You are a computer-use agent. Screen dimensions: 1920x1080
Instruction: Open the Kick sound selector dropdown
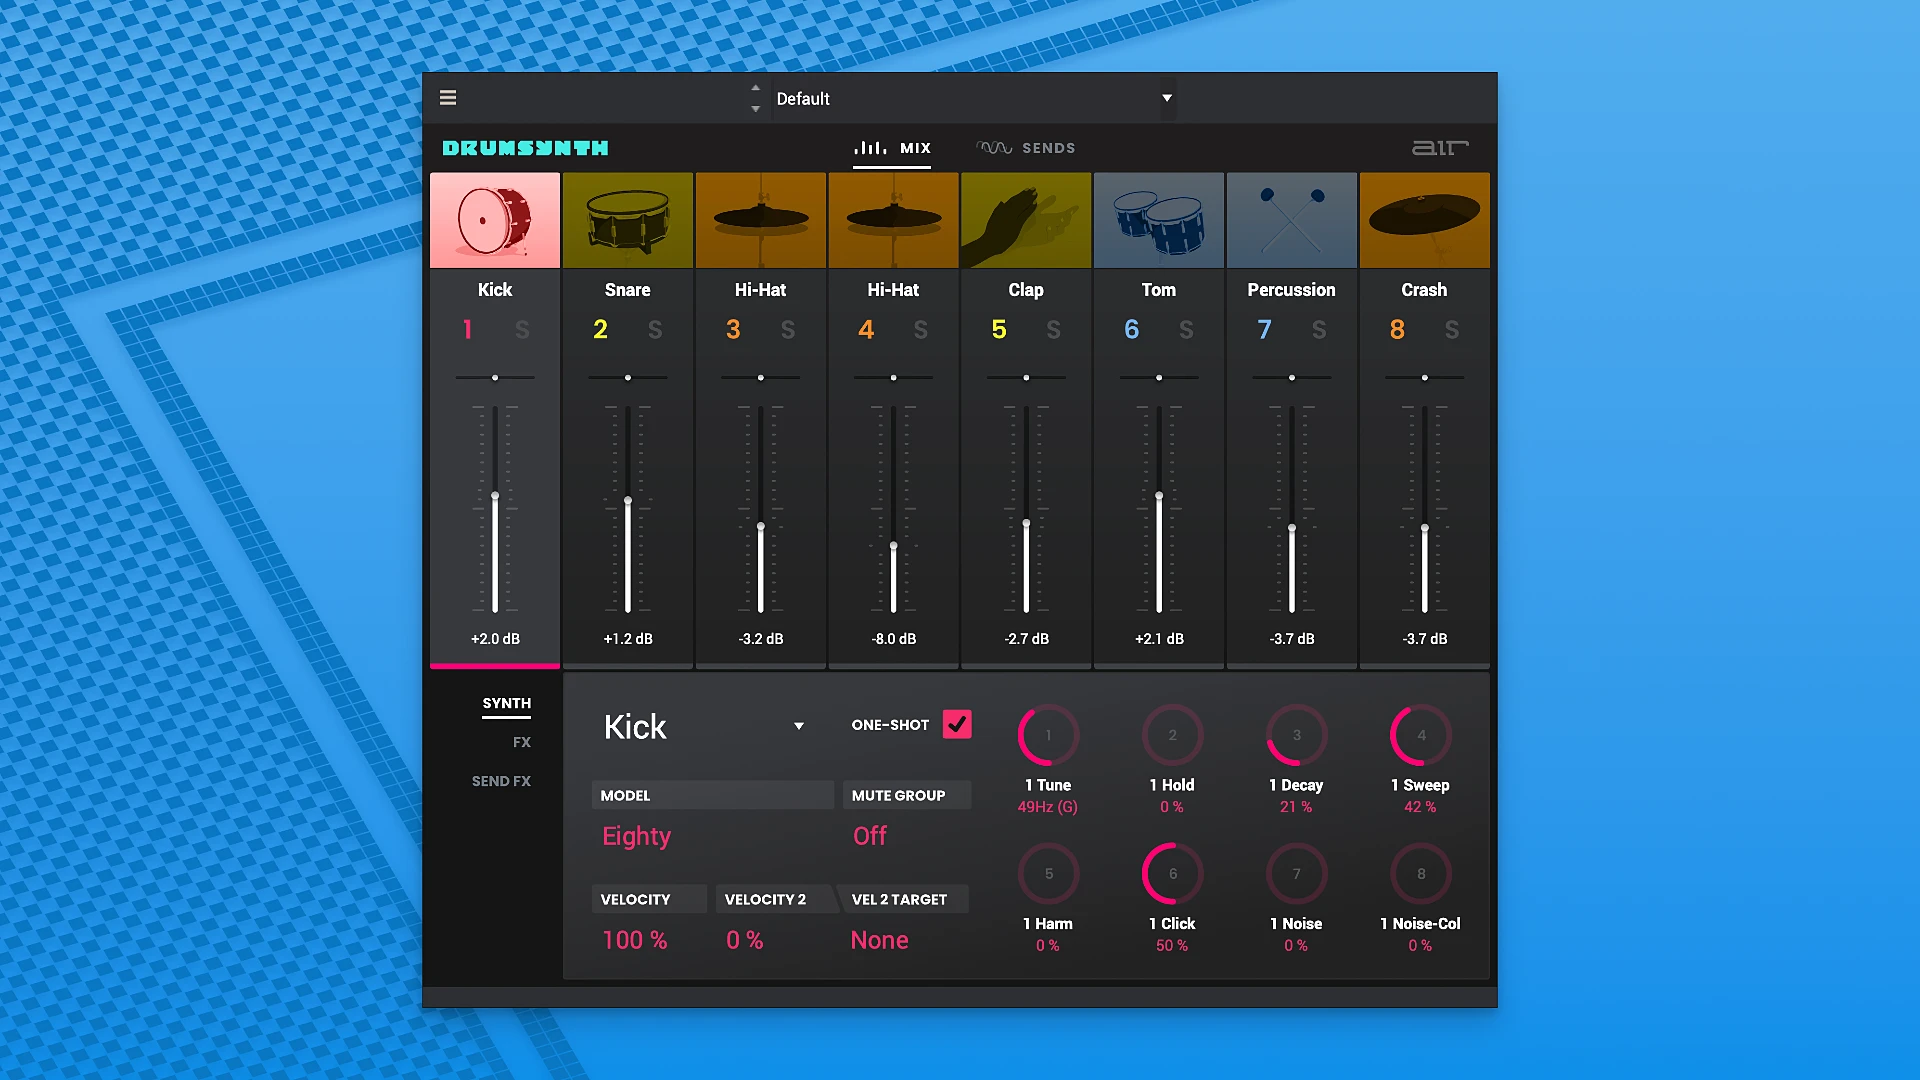click(798, 726)
